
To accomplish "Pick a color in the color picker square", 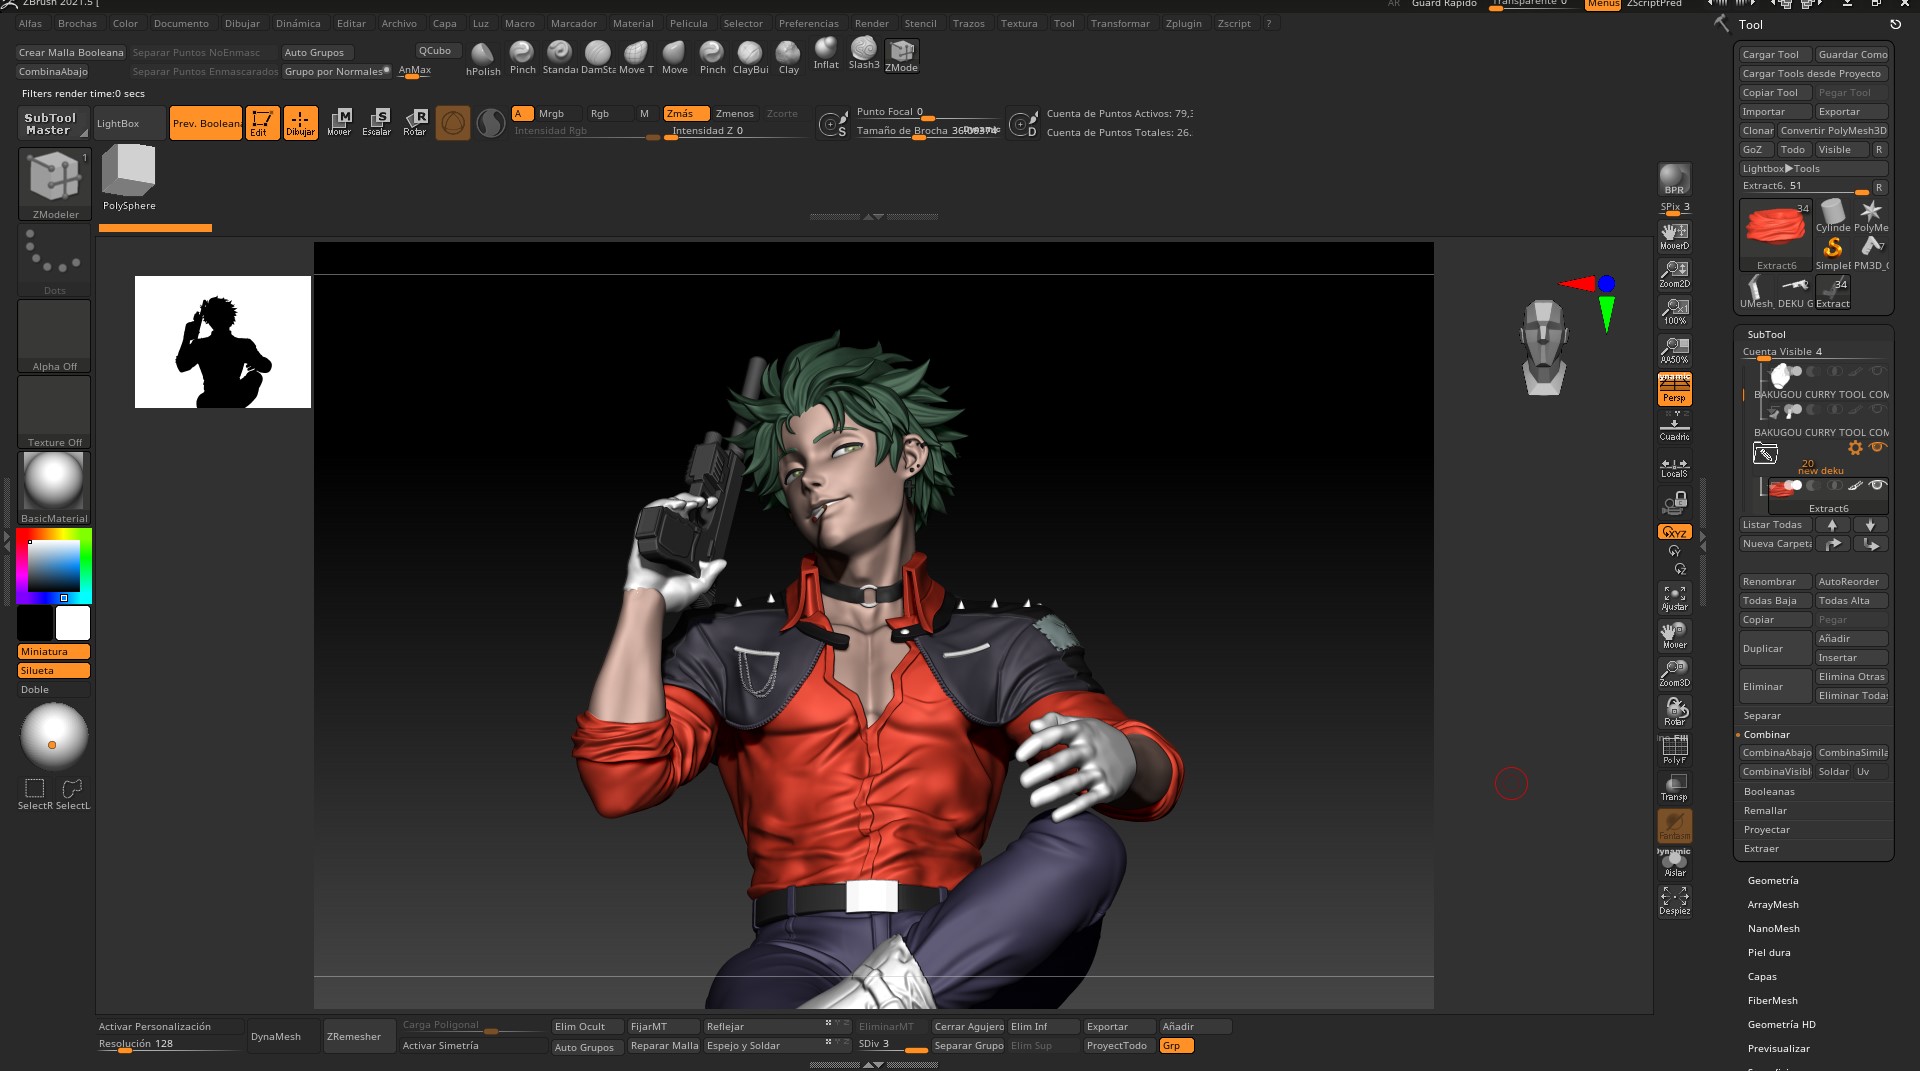I will coord(53,567).
